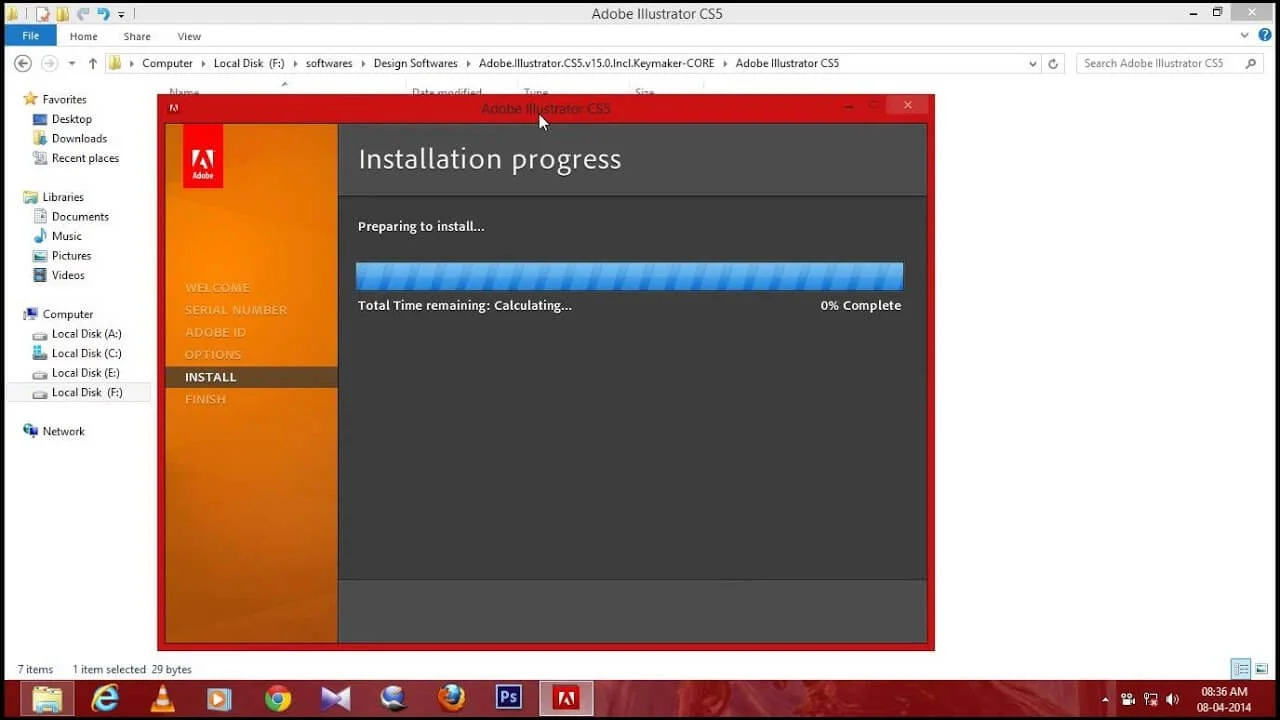Open Local Disk (A:) in navigation pane

pos(86,334)
